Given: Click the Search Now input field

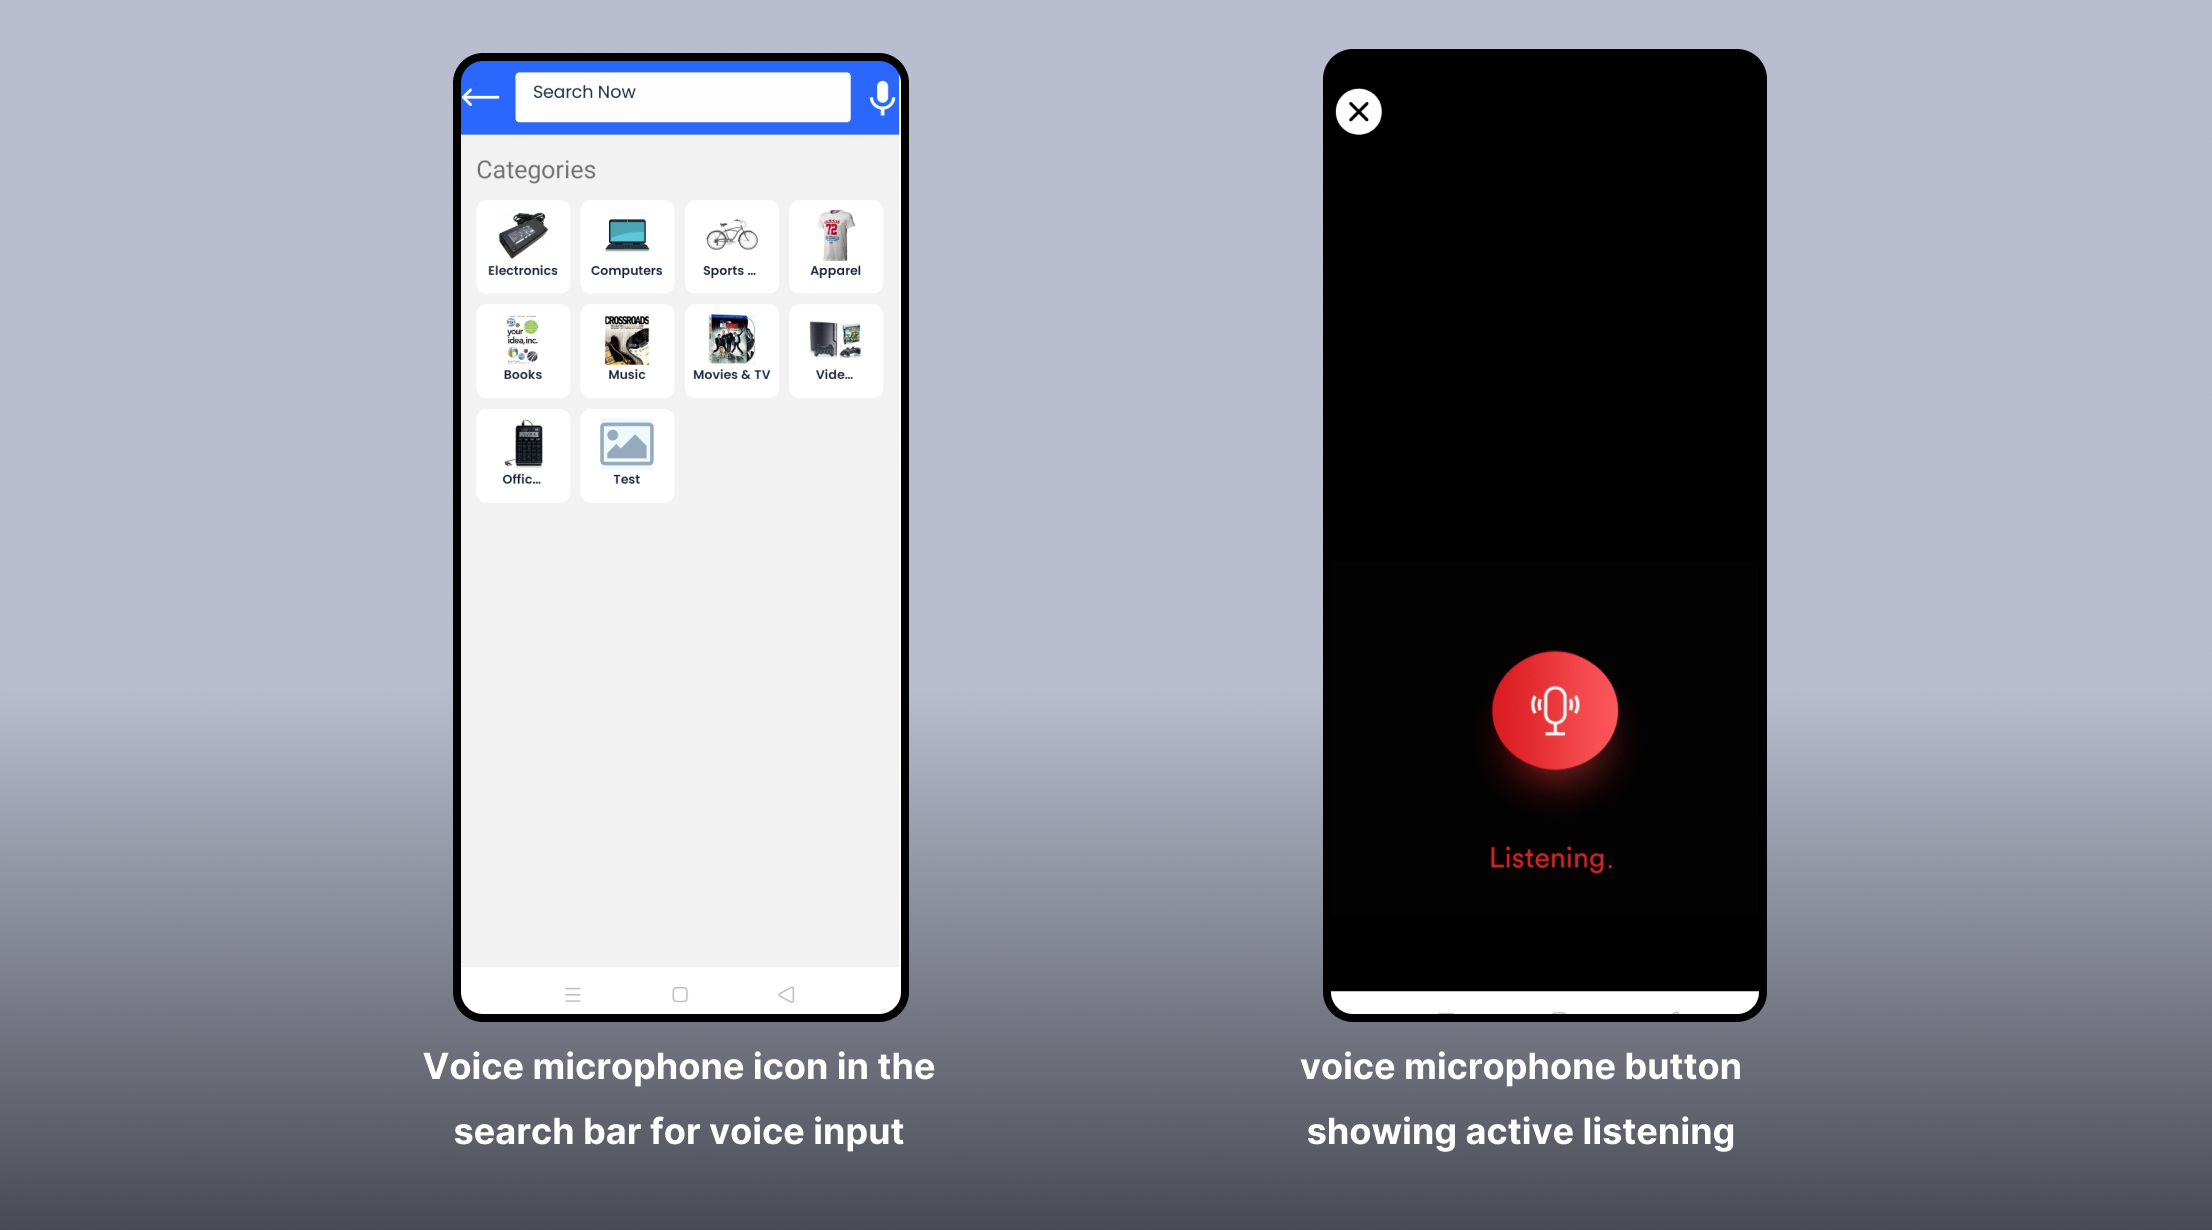Looking at the screenshot, I should click(x=682, y=97).
